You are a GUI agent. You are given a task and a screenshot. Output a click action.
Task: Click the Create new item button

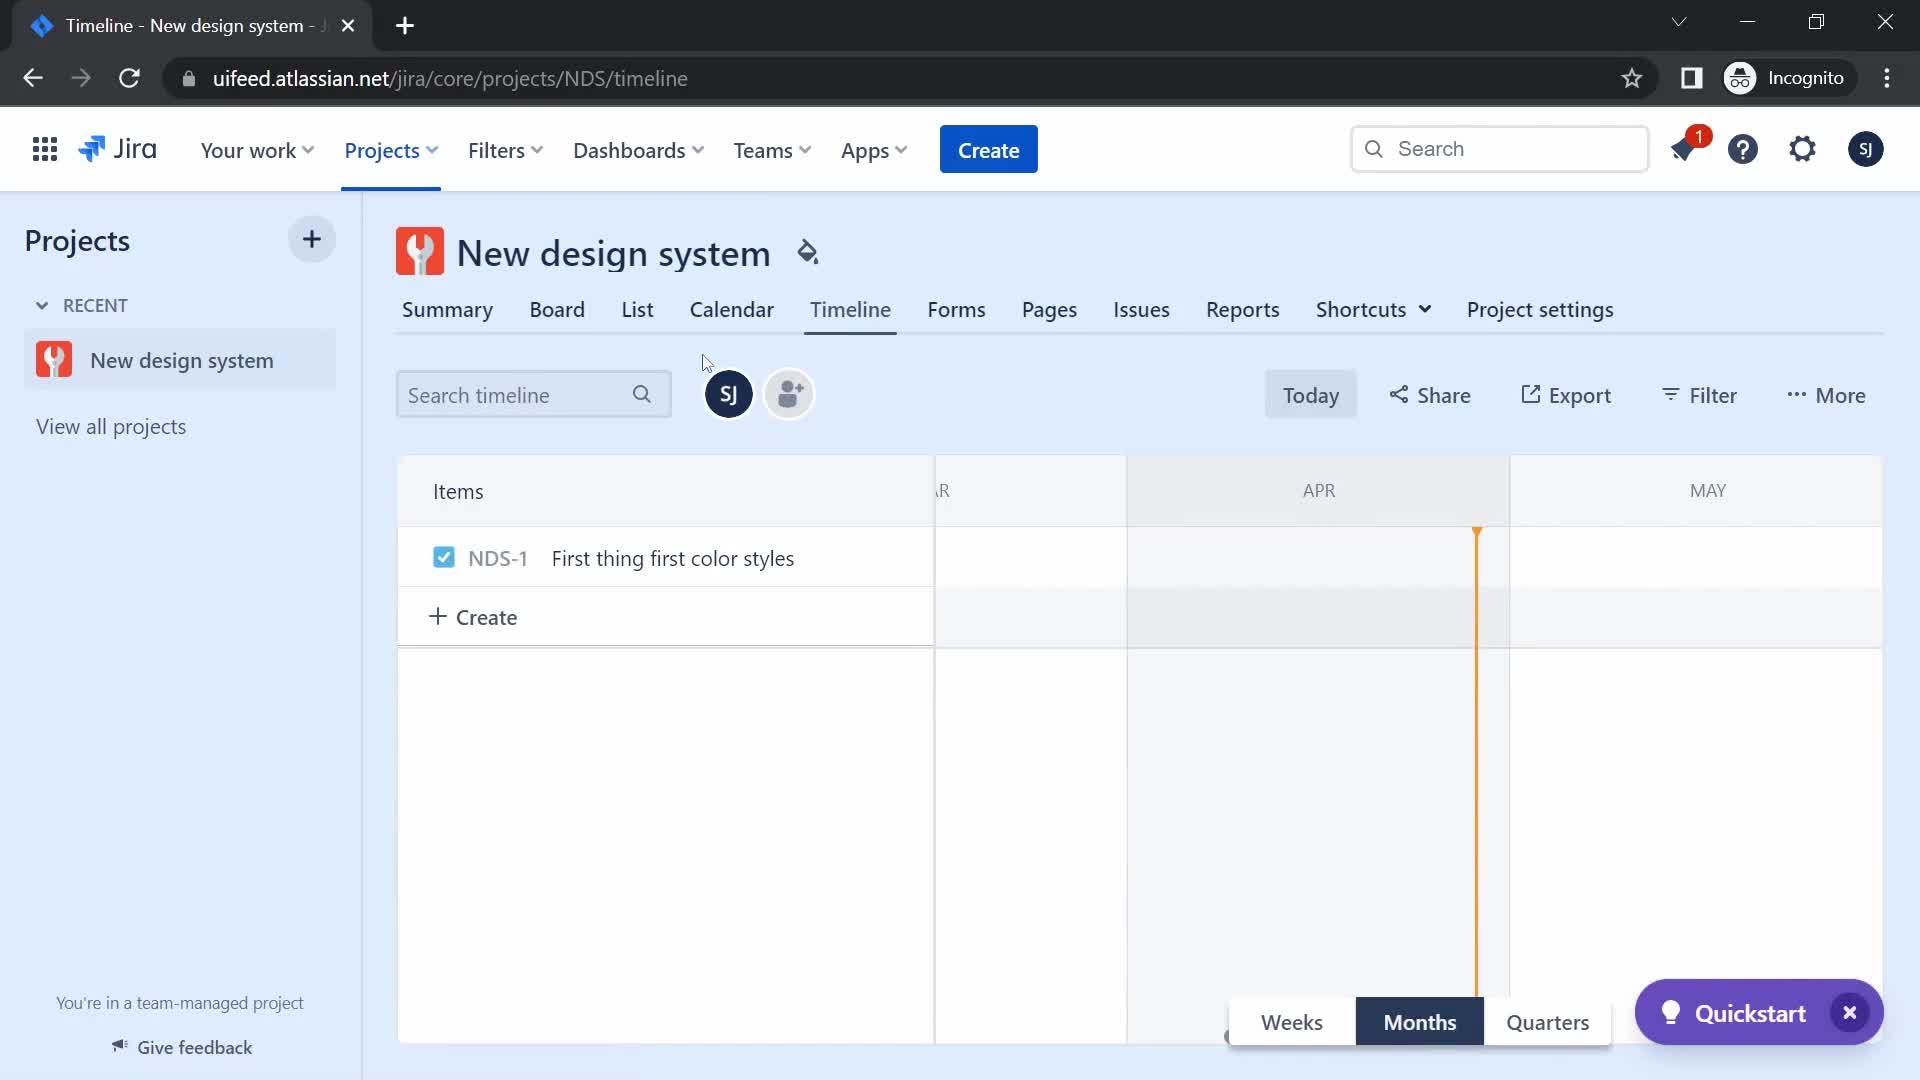click(471, 616)
